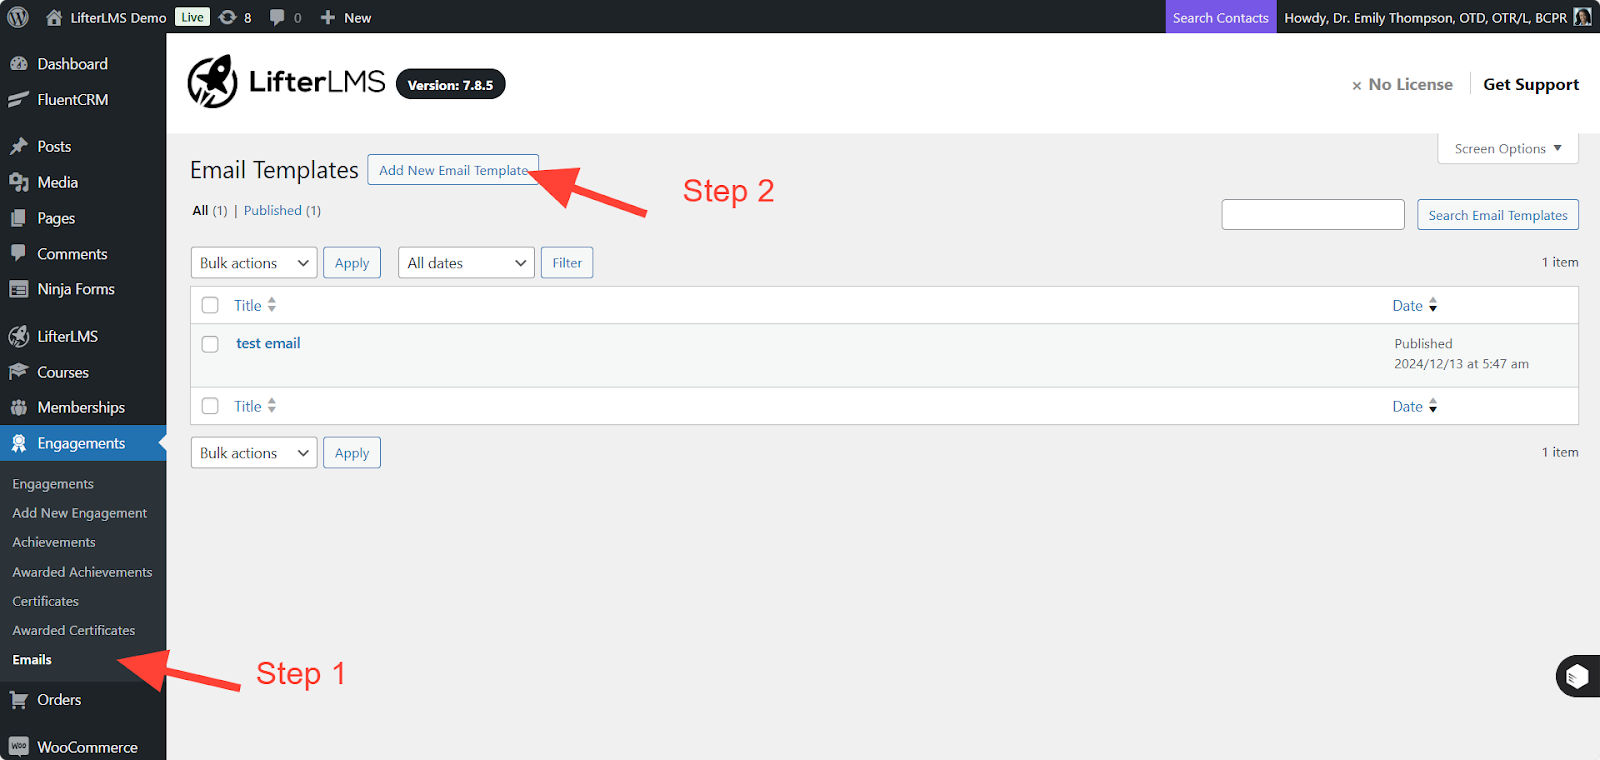This screenshot has width=1600, height=760.
Task: Click No License status link
Action: 1402,84
